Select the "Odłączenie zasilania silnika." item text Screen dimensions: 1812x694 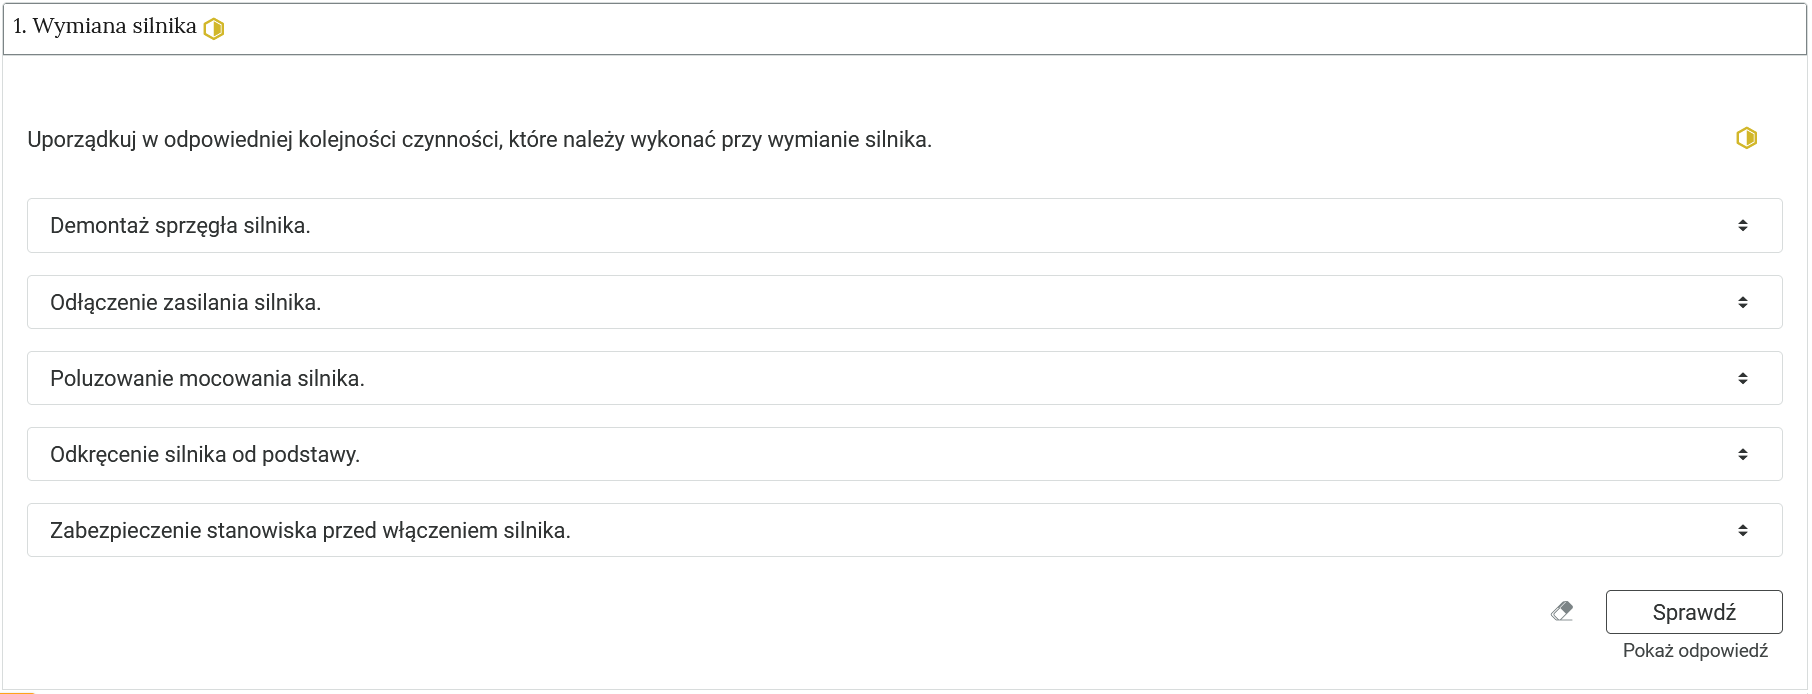pyautogui.click(x=185, y=302)
